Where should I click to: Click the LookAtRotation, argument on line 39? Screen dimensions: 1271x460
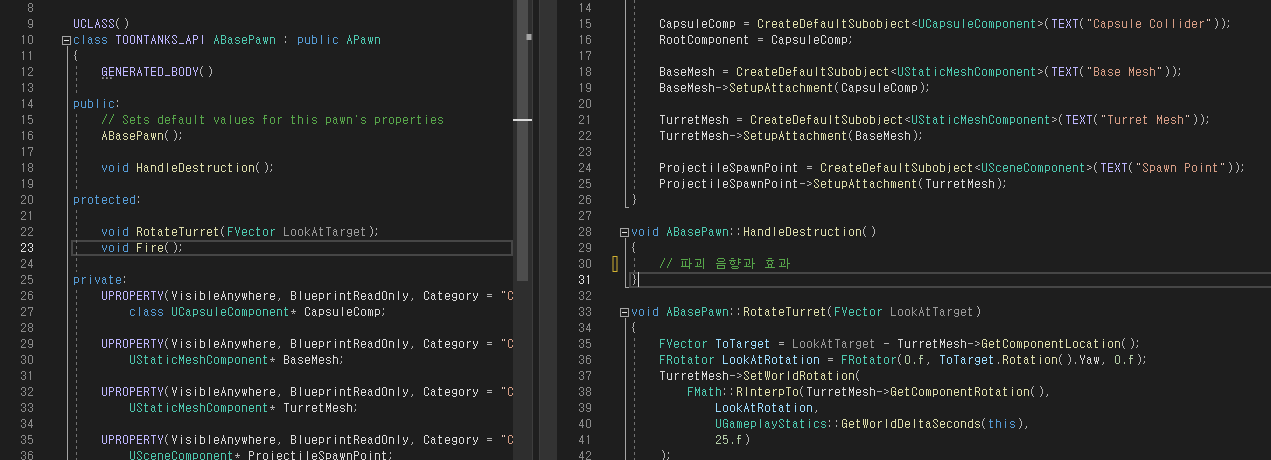(766, 408)
